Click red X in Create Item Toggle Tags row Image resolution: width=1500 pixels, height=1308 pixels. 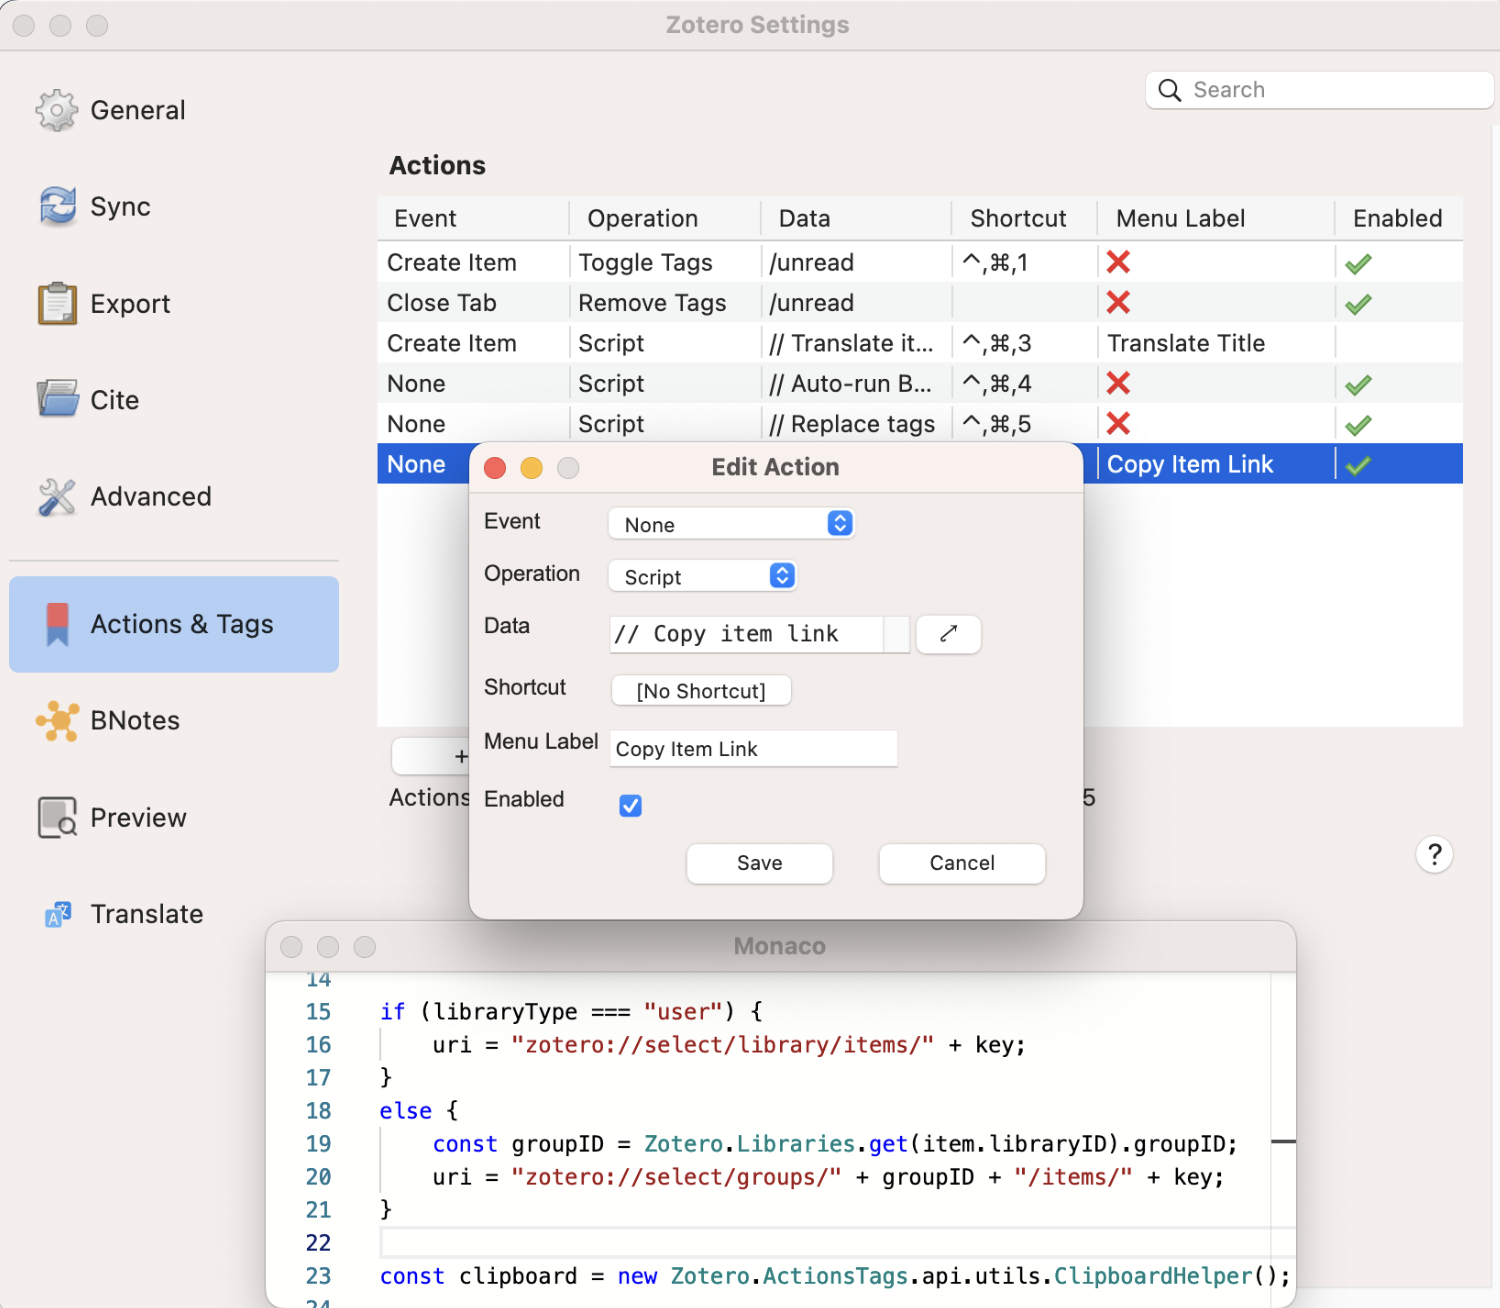click(1118, 262)
